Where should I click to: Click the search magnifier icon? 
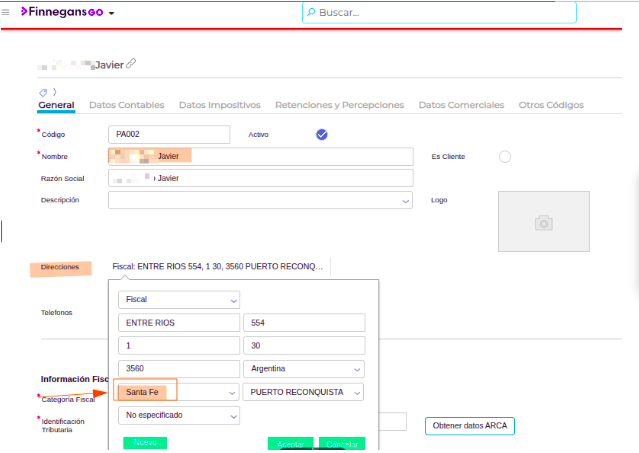click(x=311, y=13)
